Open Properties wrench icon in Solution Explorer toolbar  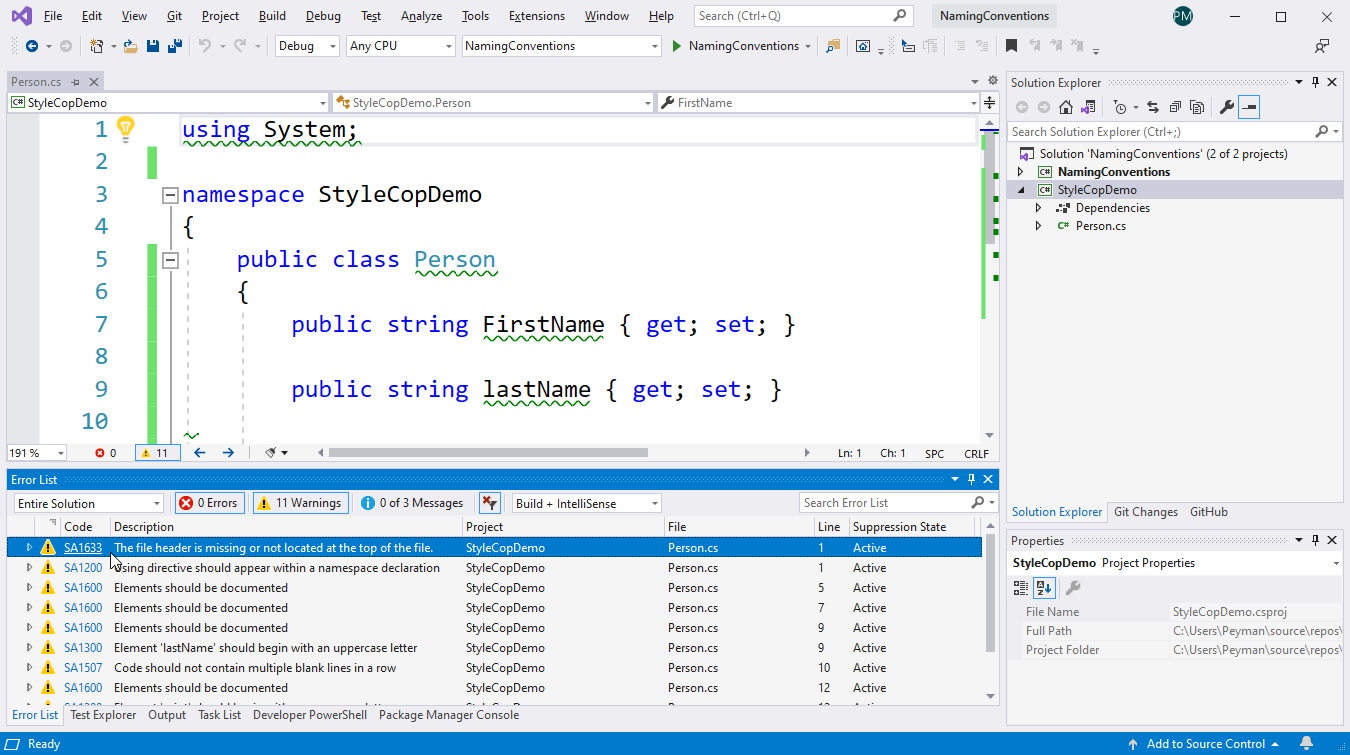click(1226, 107)
